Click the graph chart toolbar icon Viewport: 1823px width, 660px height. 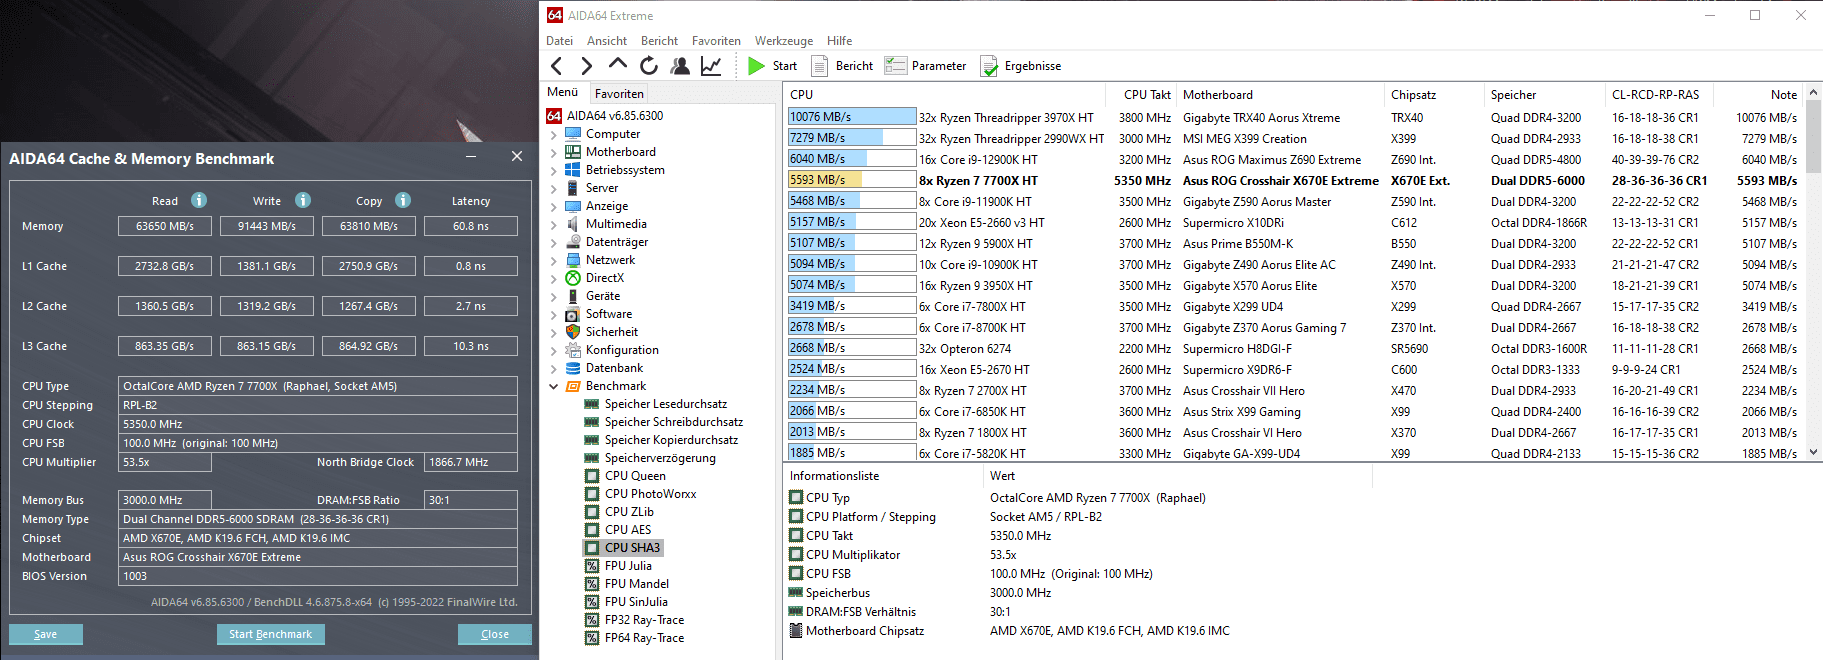point(711,66)
